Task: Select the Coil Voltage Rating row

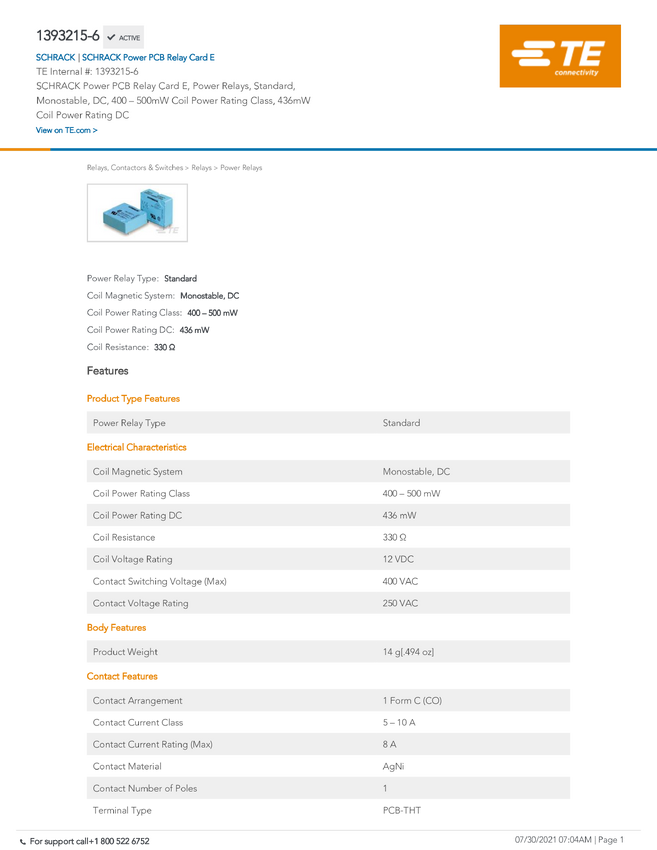Action: pos(328,559)
